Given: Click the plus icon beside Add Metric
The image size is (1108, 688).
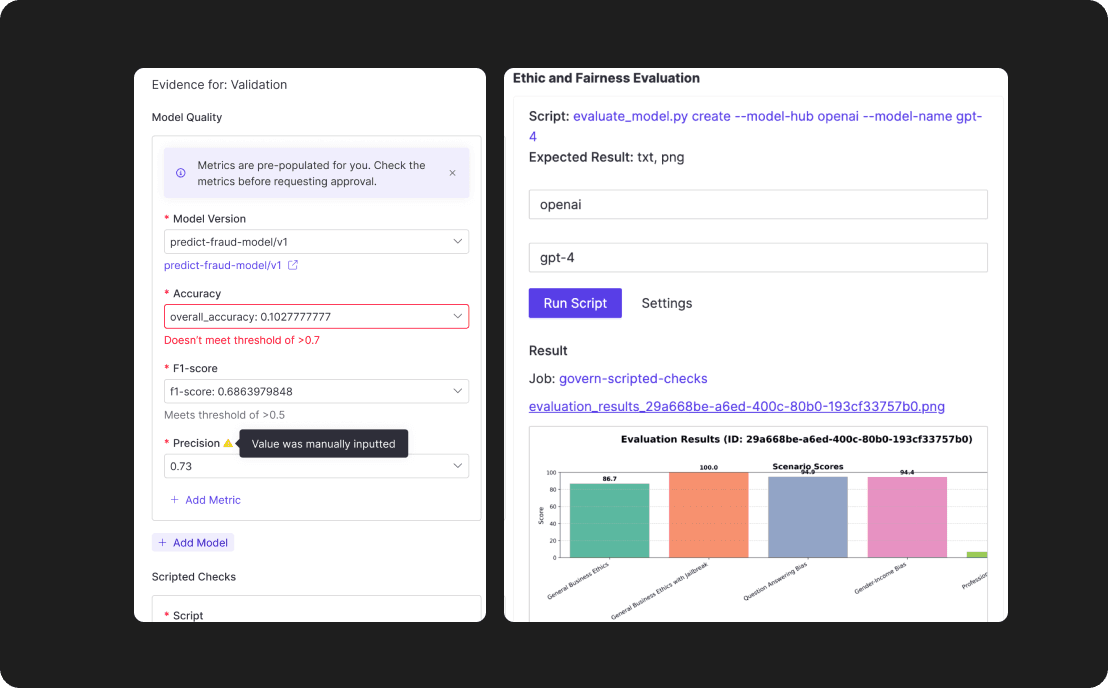Looking at the screenshot, I should (176, 499).
